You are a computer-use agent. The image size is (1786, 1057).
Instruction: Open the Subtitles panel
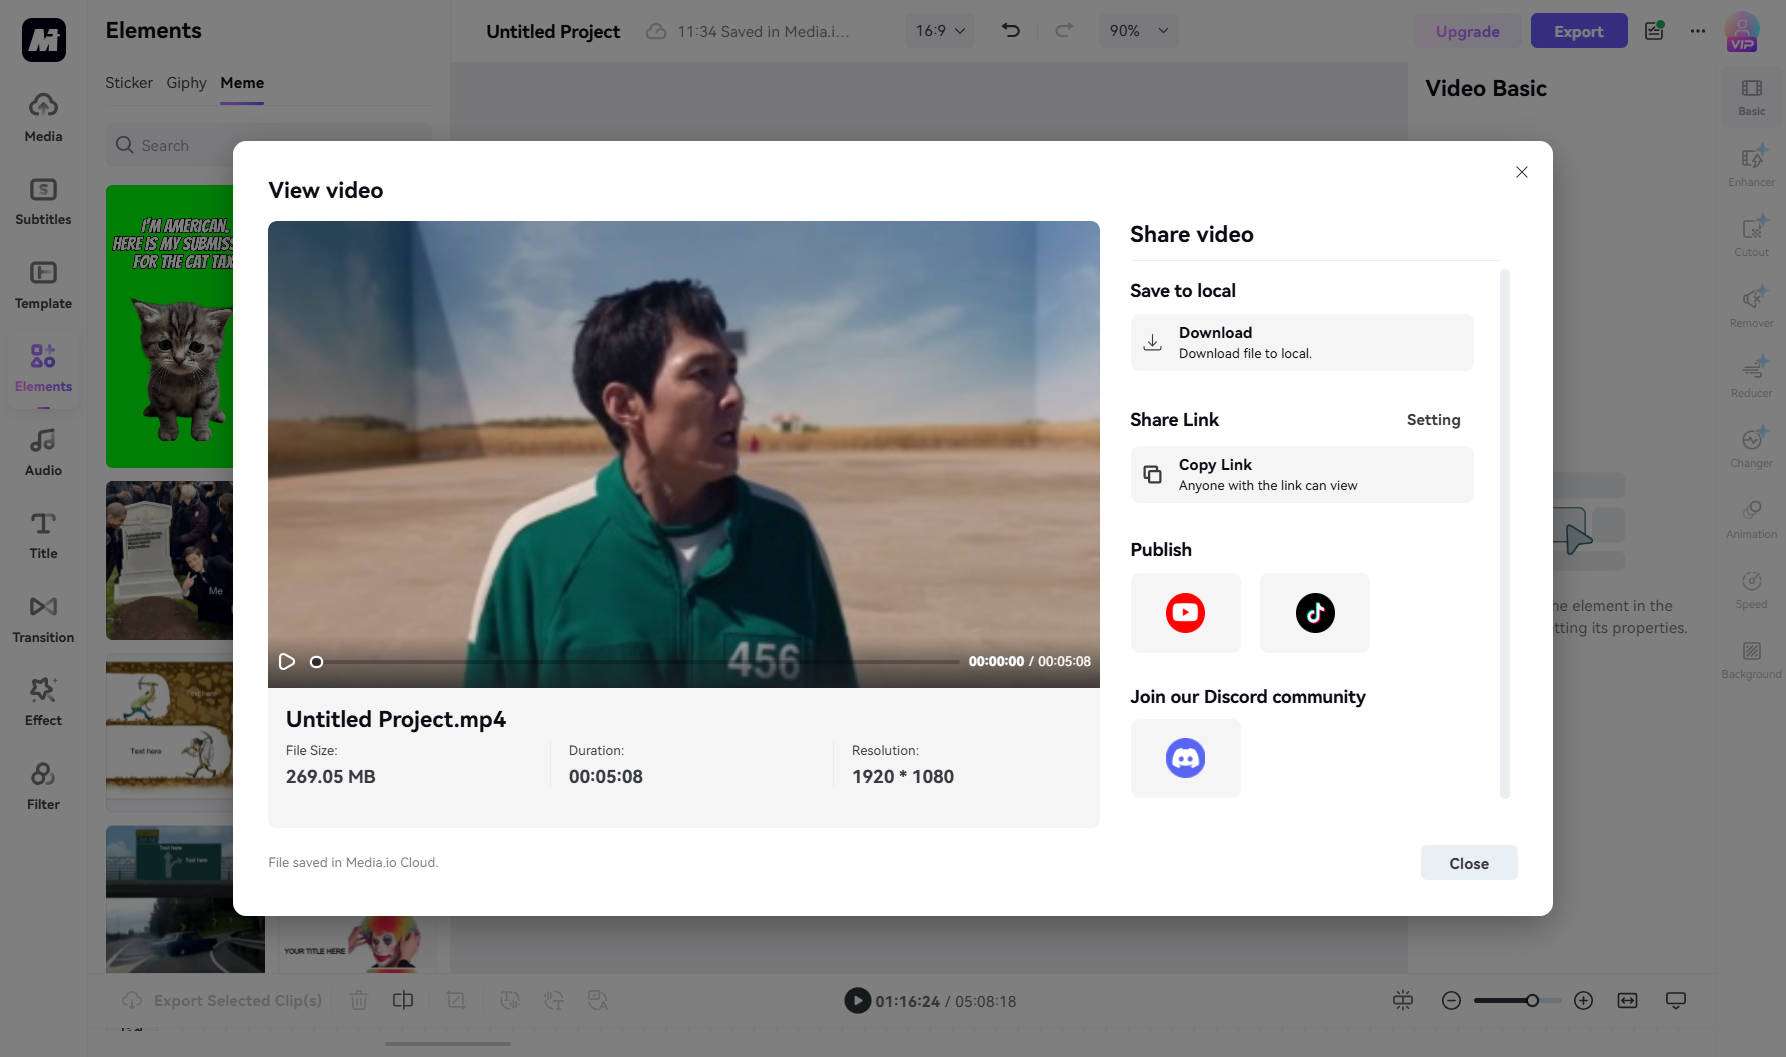point(42,199)
